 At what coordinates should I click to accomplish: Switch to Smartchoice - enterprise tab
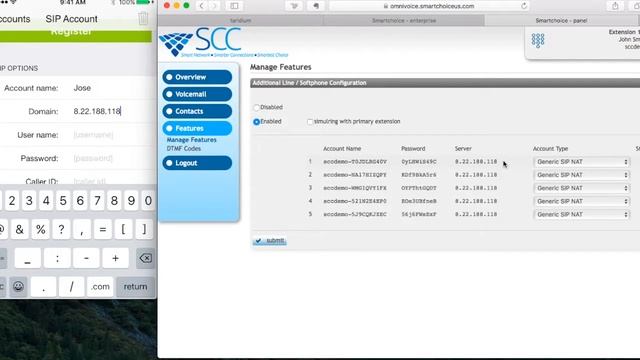(404, 20)
